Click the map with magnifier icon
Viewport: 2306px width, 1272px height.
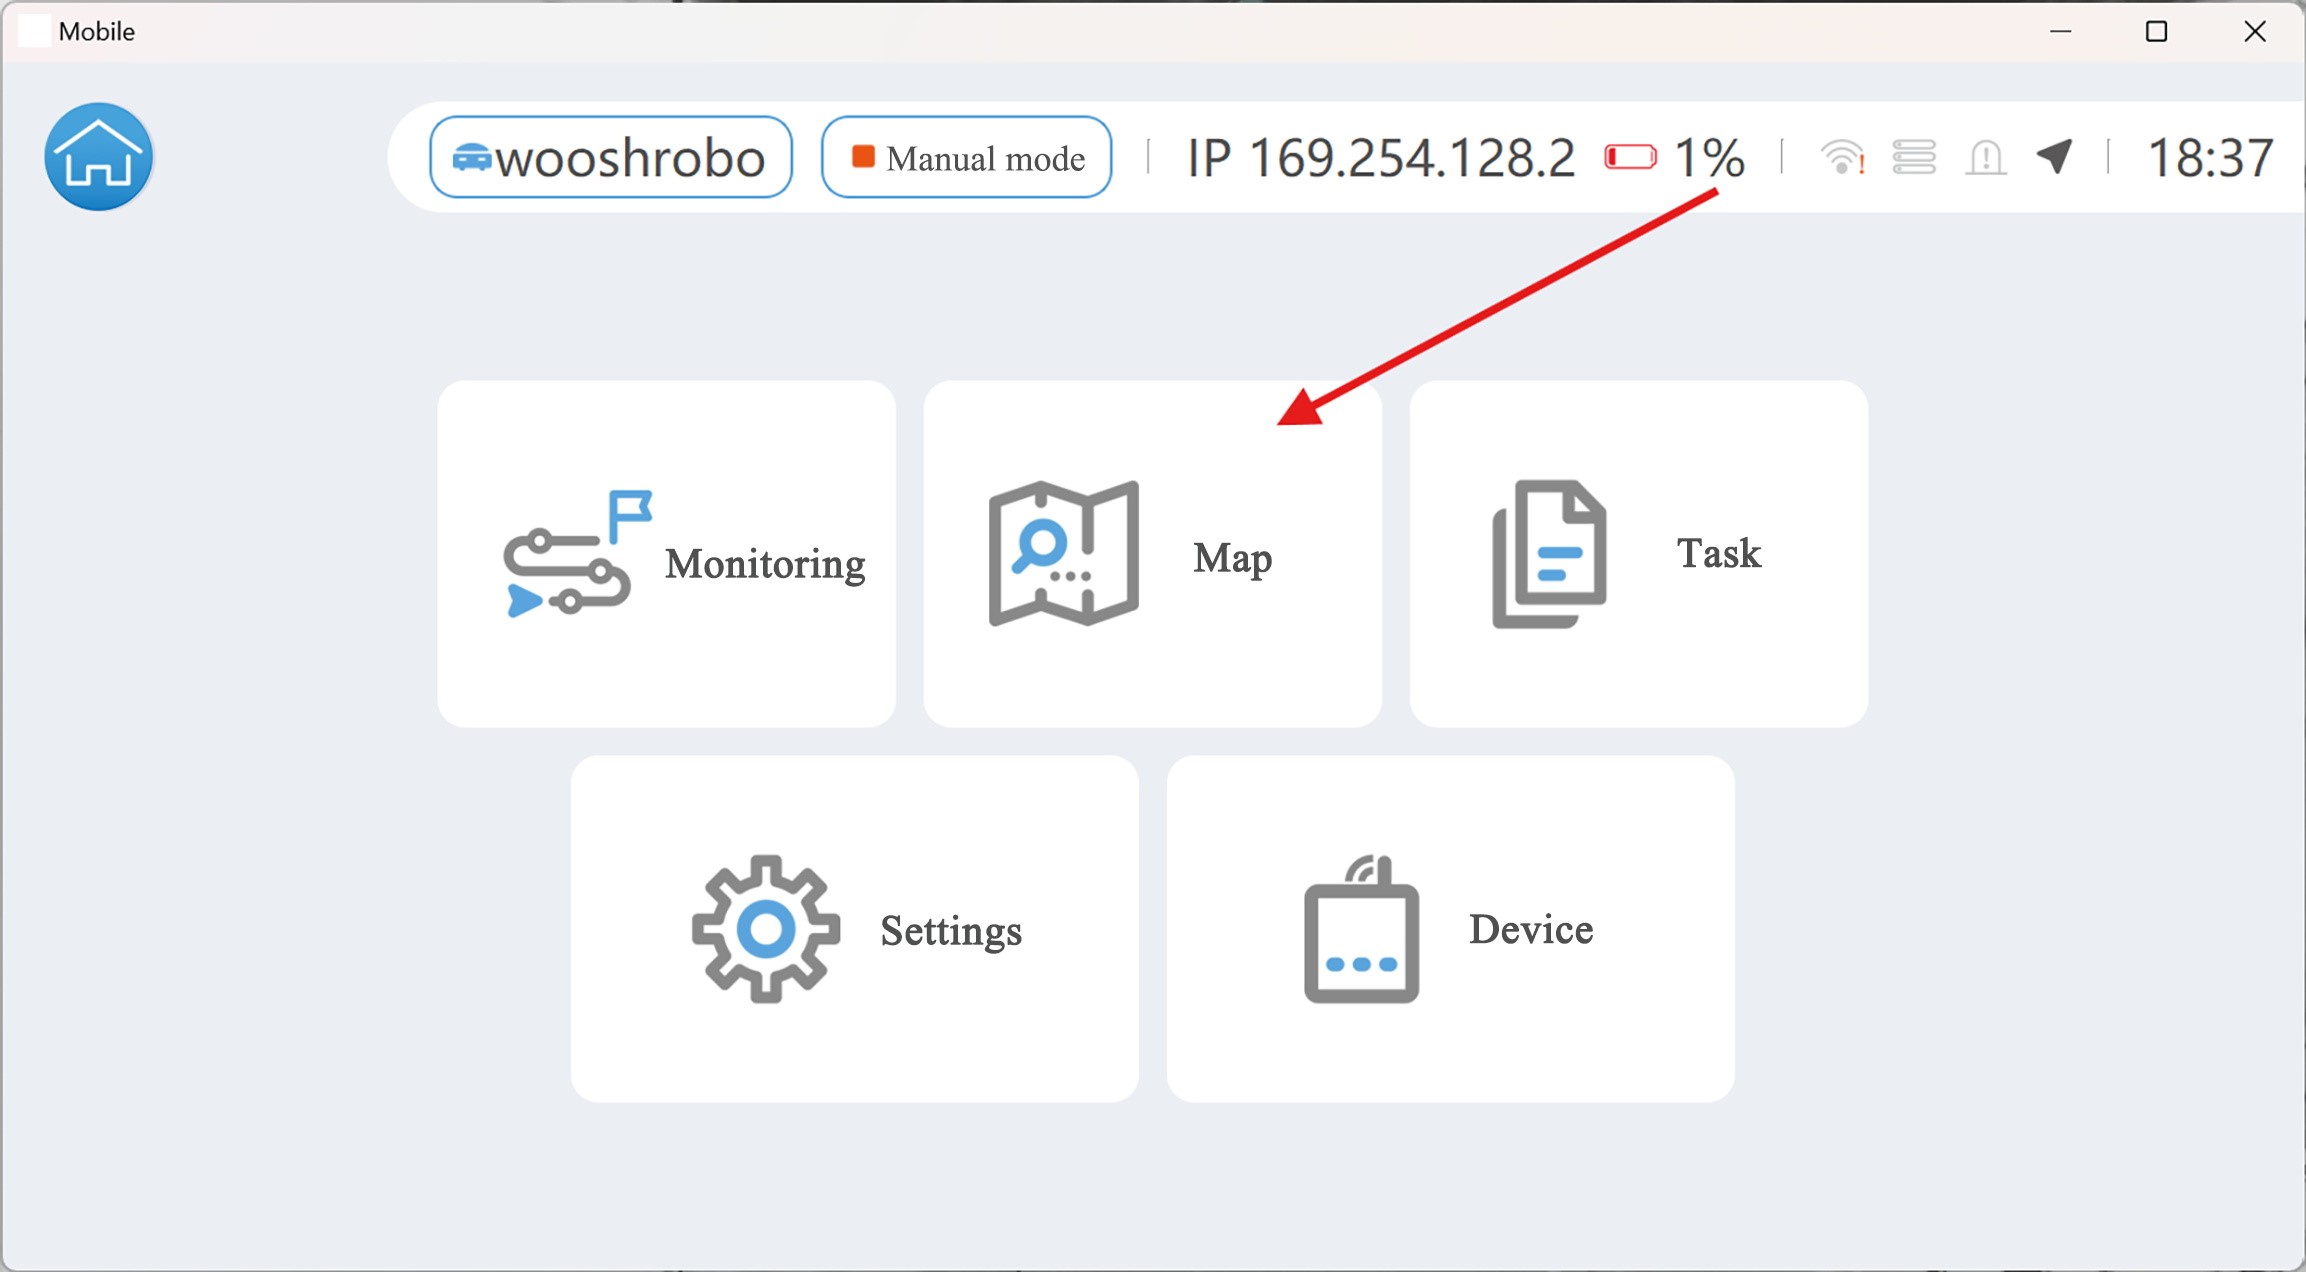click(x=1063, y=553)
